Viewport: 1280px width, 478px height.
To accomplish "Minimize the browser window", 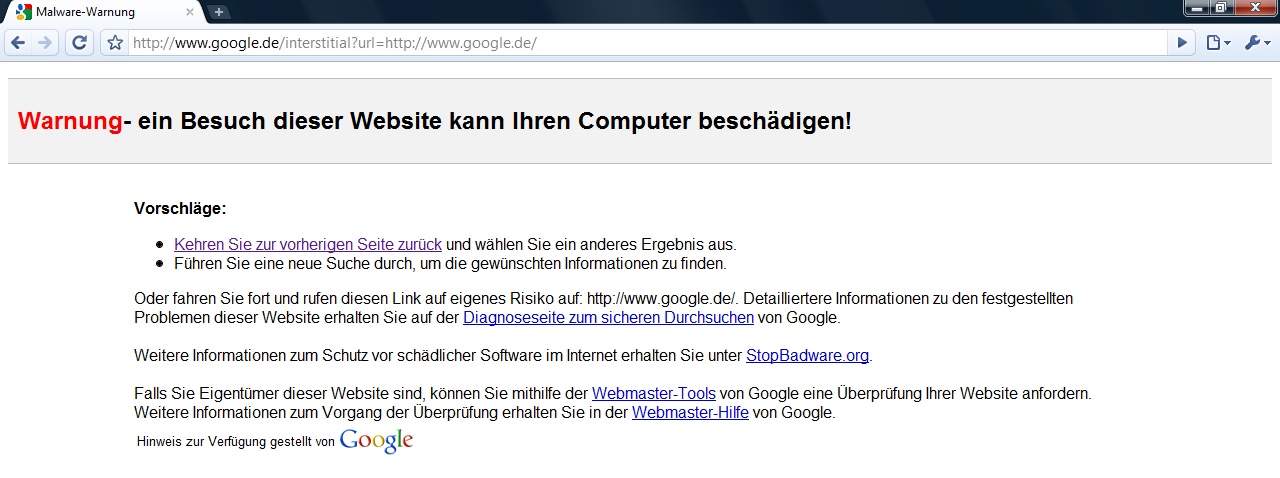I will tap(1198, 8).
